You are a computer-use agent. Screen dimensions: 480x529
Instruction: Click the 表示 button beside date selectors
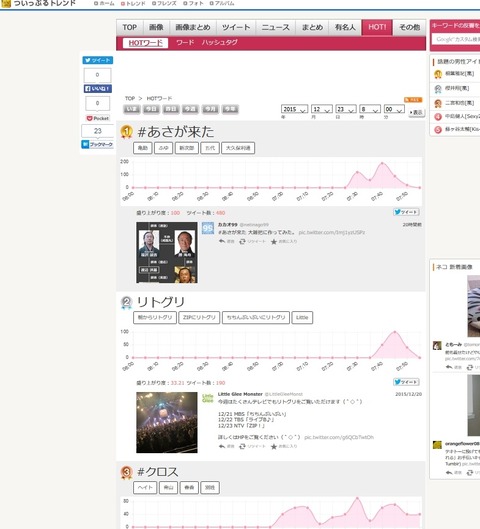(x=416, y=112)
